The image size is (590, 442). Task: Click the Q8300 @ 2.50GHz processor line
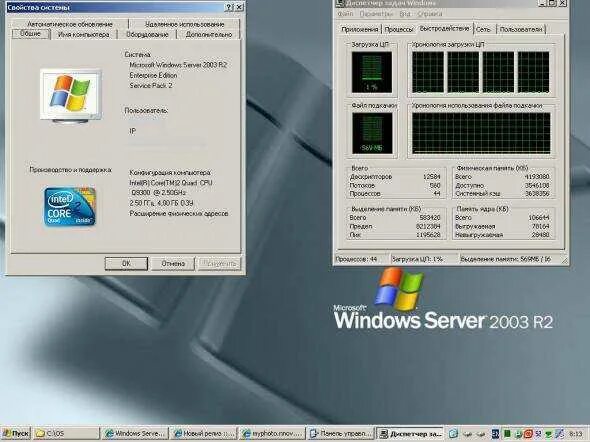click(x=158, y=193)
